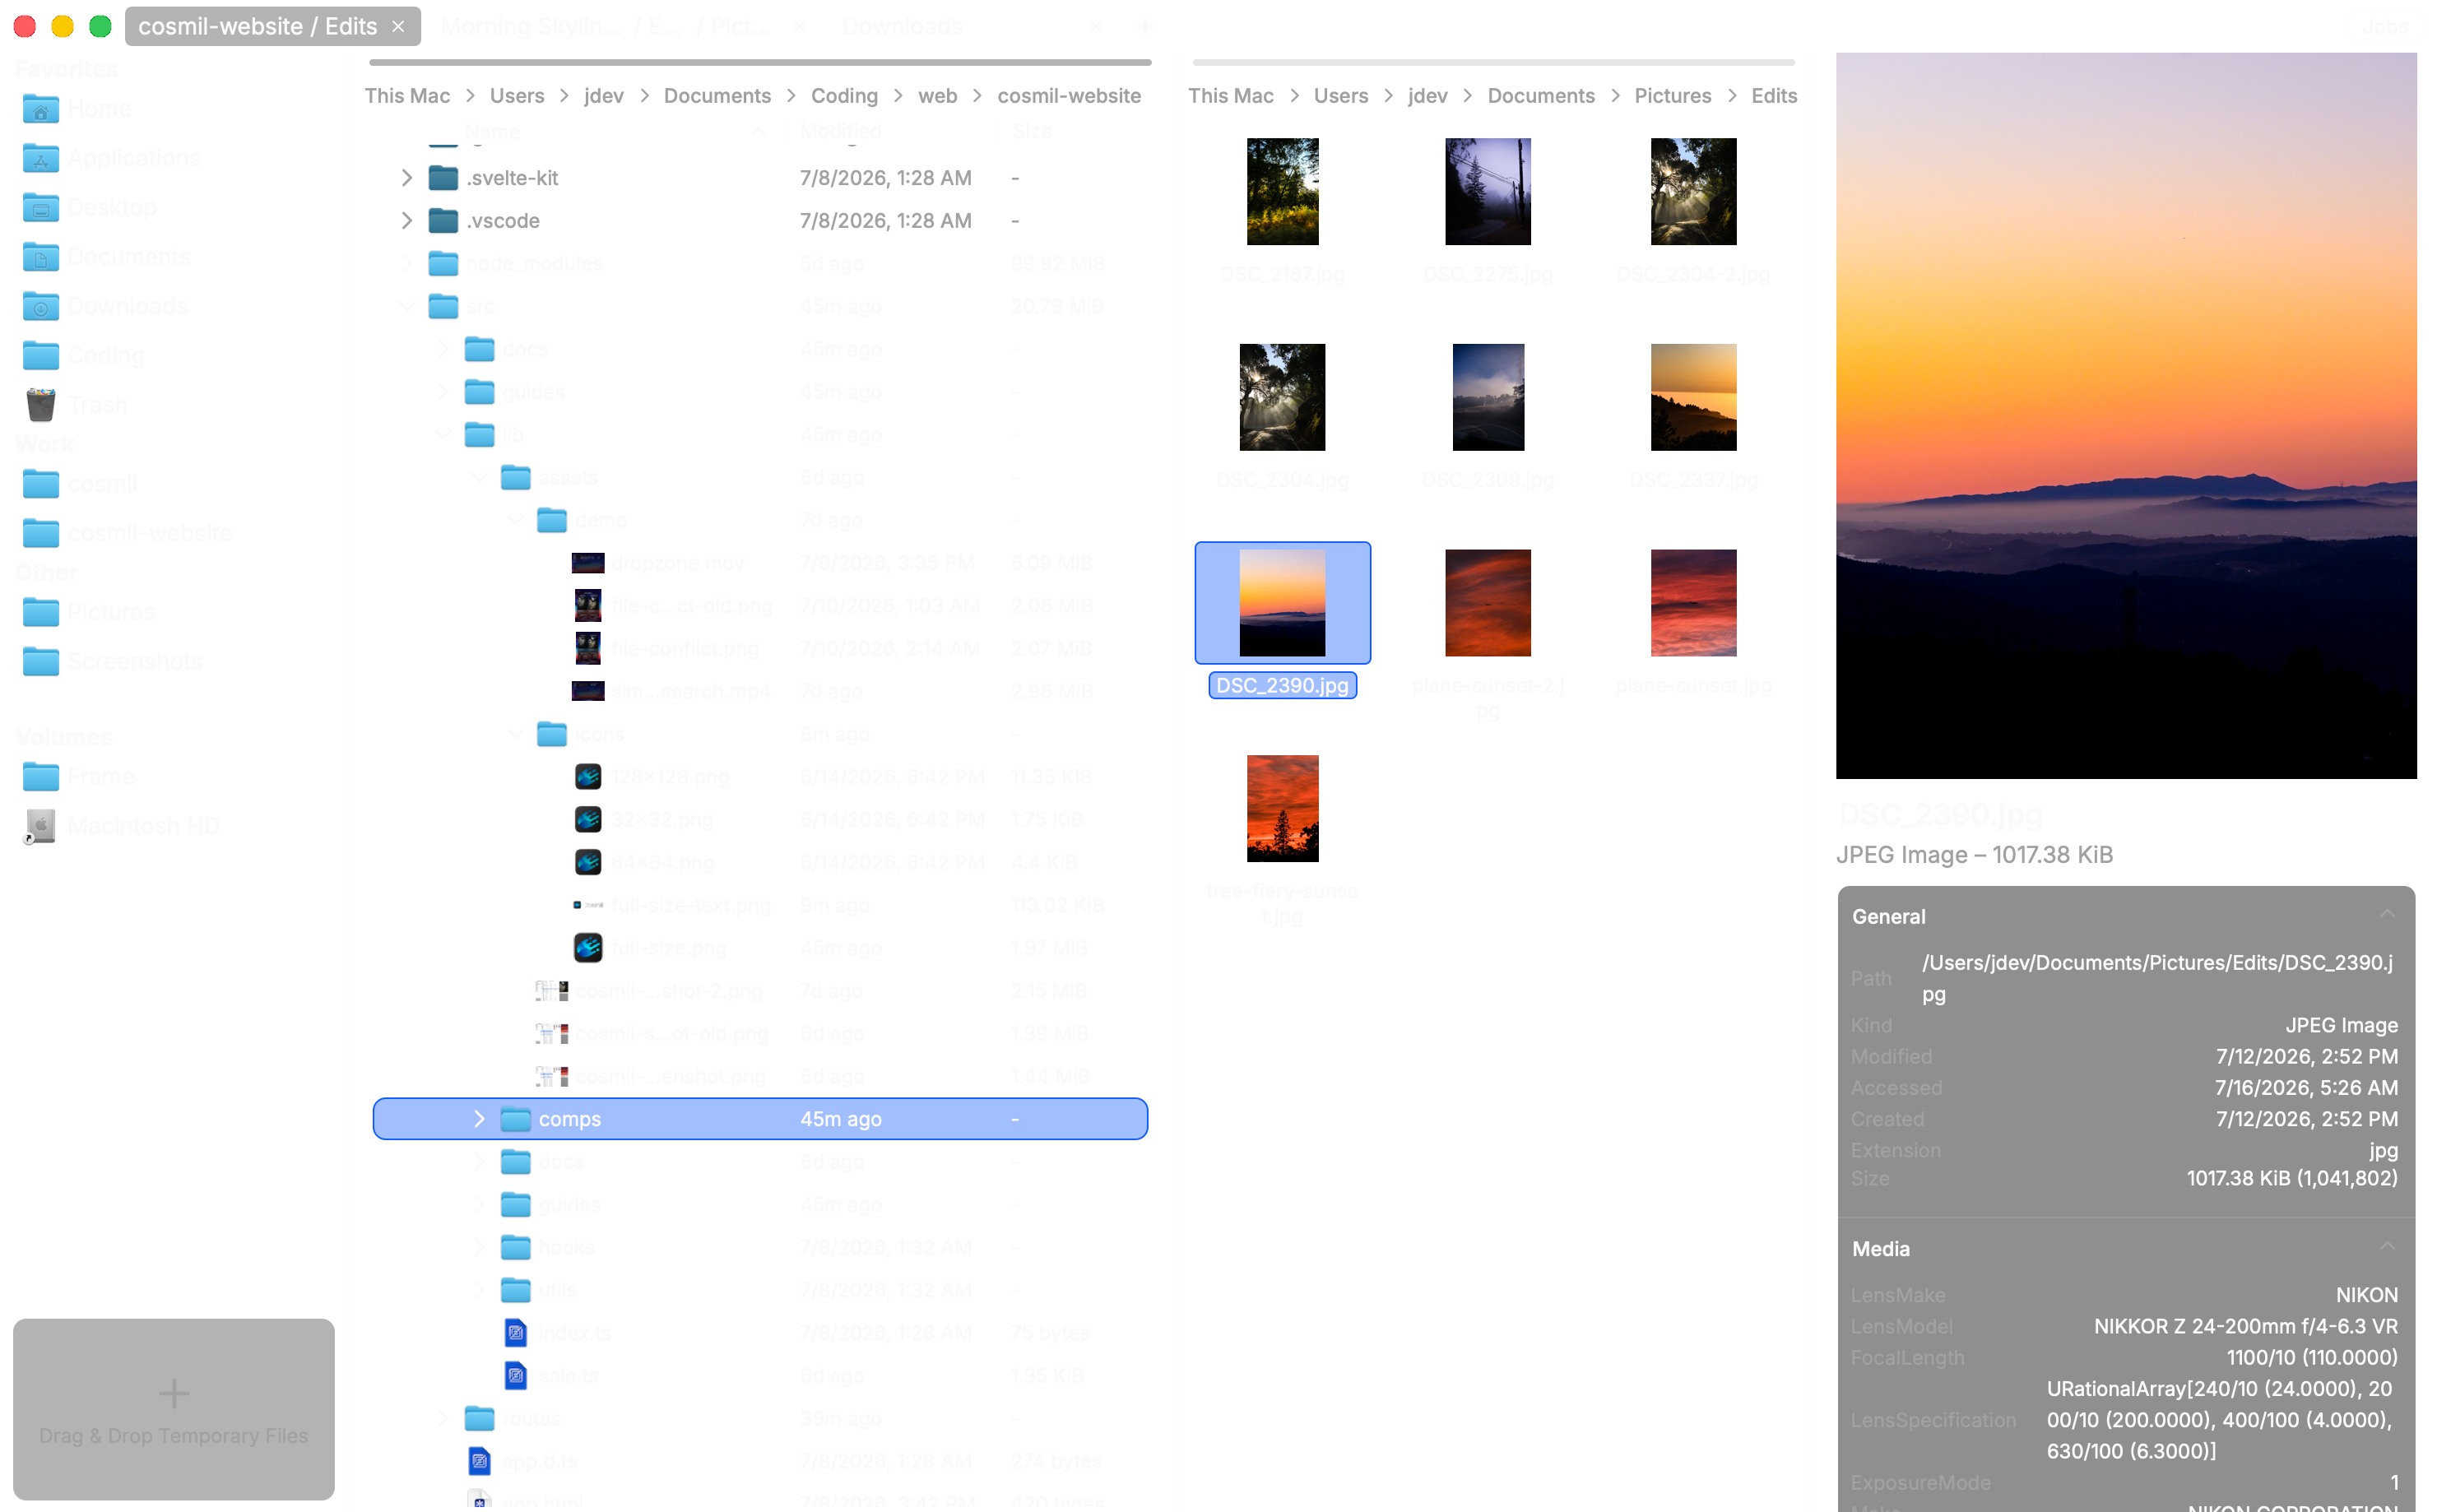Image resolution: width=2437 pixels, height=1512 pixels.
Task: Open Screenshots folder in sidebar
Action: [111, 661]
